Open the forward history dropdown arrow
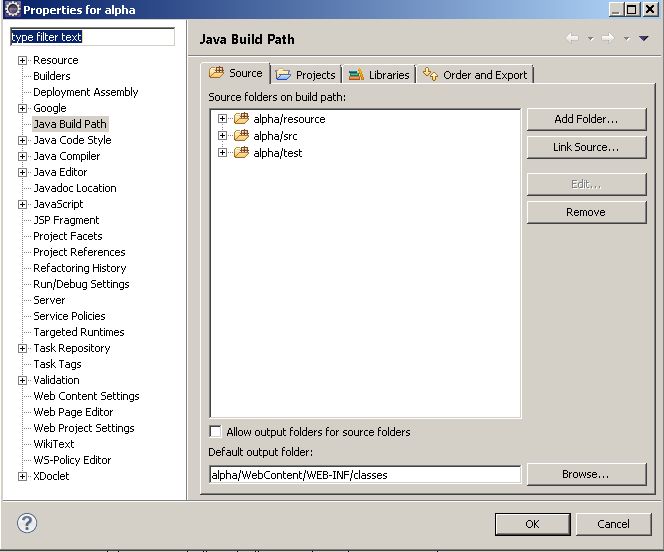This screenshot has width=664, height=552. click(x=626, y=39)
